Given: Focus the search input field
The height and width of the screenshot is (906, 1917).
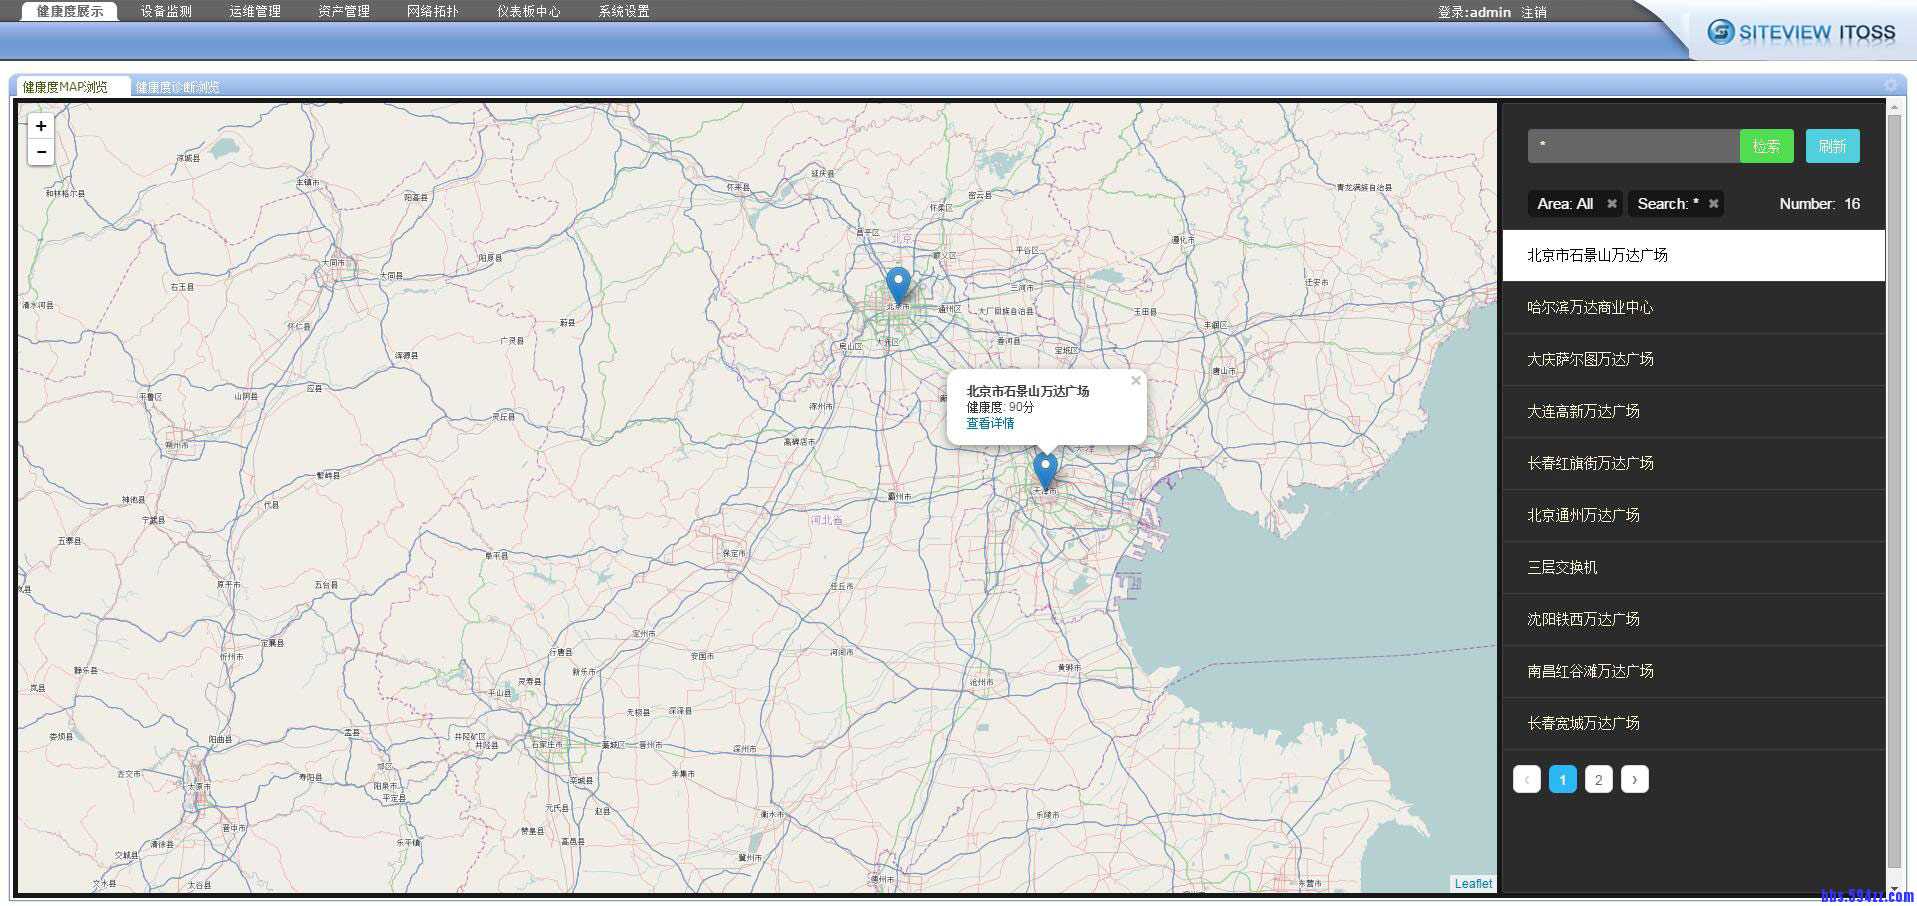Looking at the screenshot, I should pos(1633,146).
